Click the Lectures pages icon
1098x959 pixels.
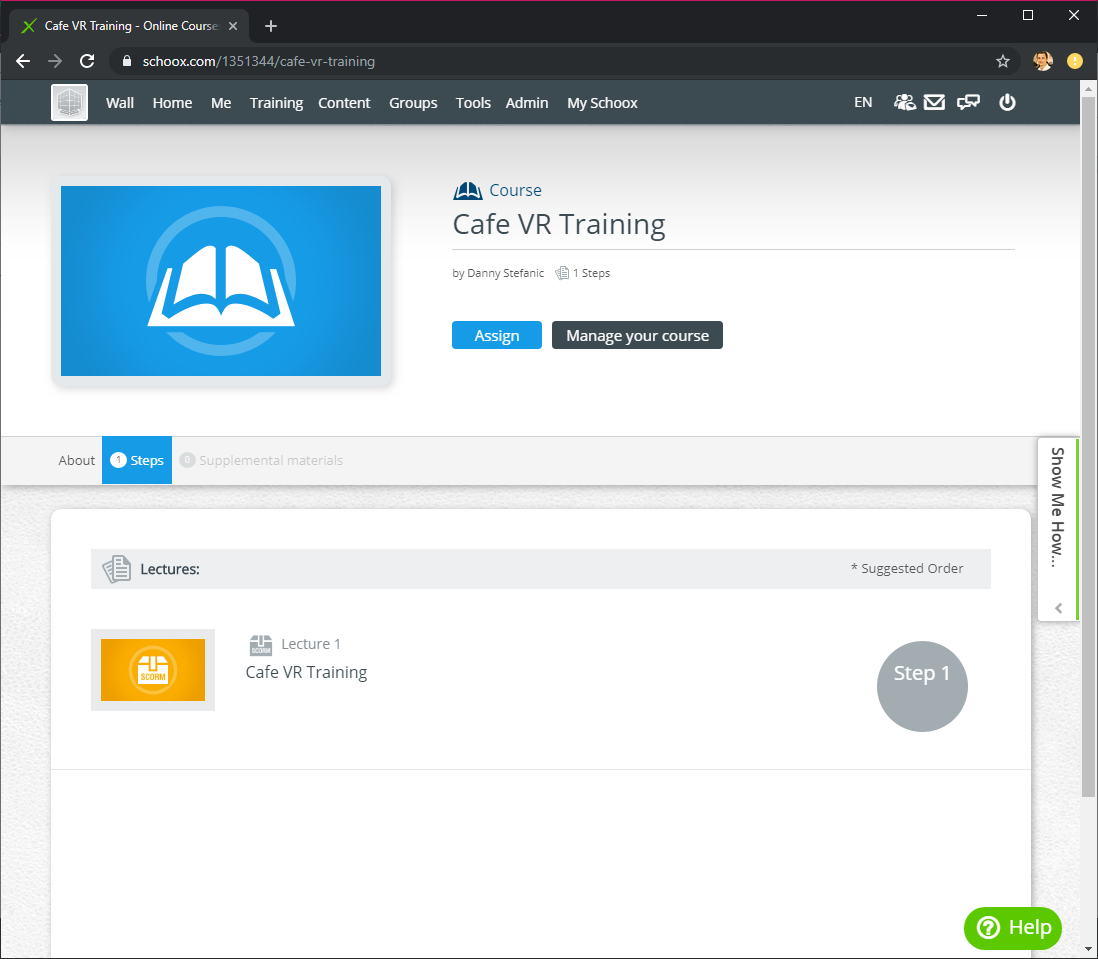point(116,569)
